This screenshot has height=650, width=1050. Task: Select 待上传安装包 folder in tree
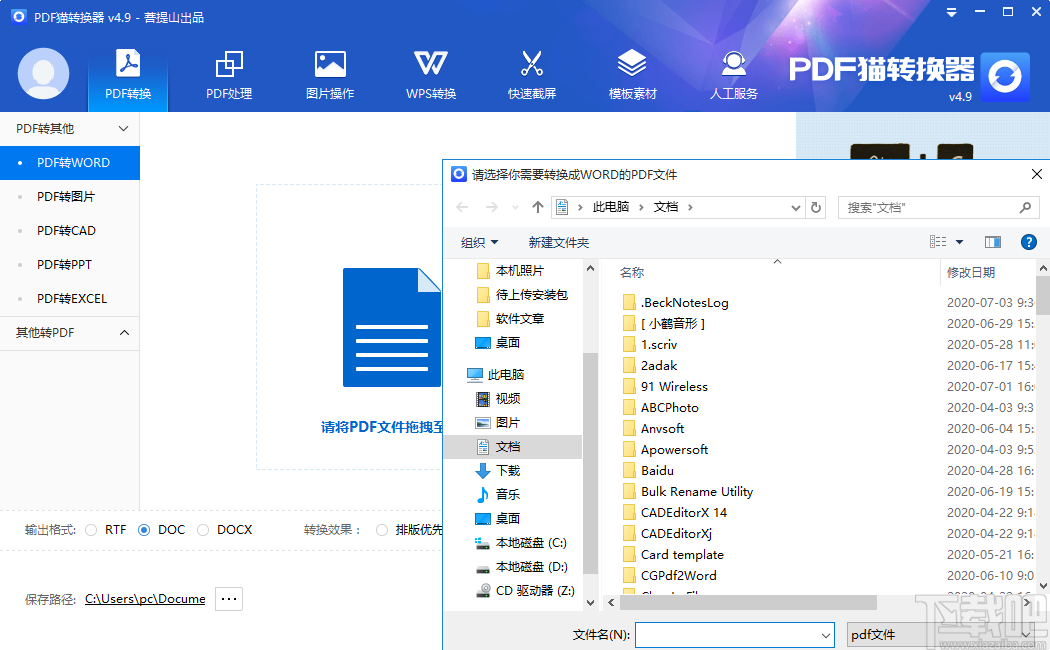tap(531, 295)
